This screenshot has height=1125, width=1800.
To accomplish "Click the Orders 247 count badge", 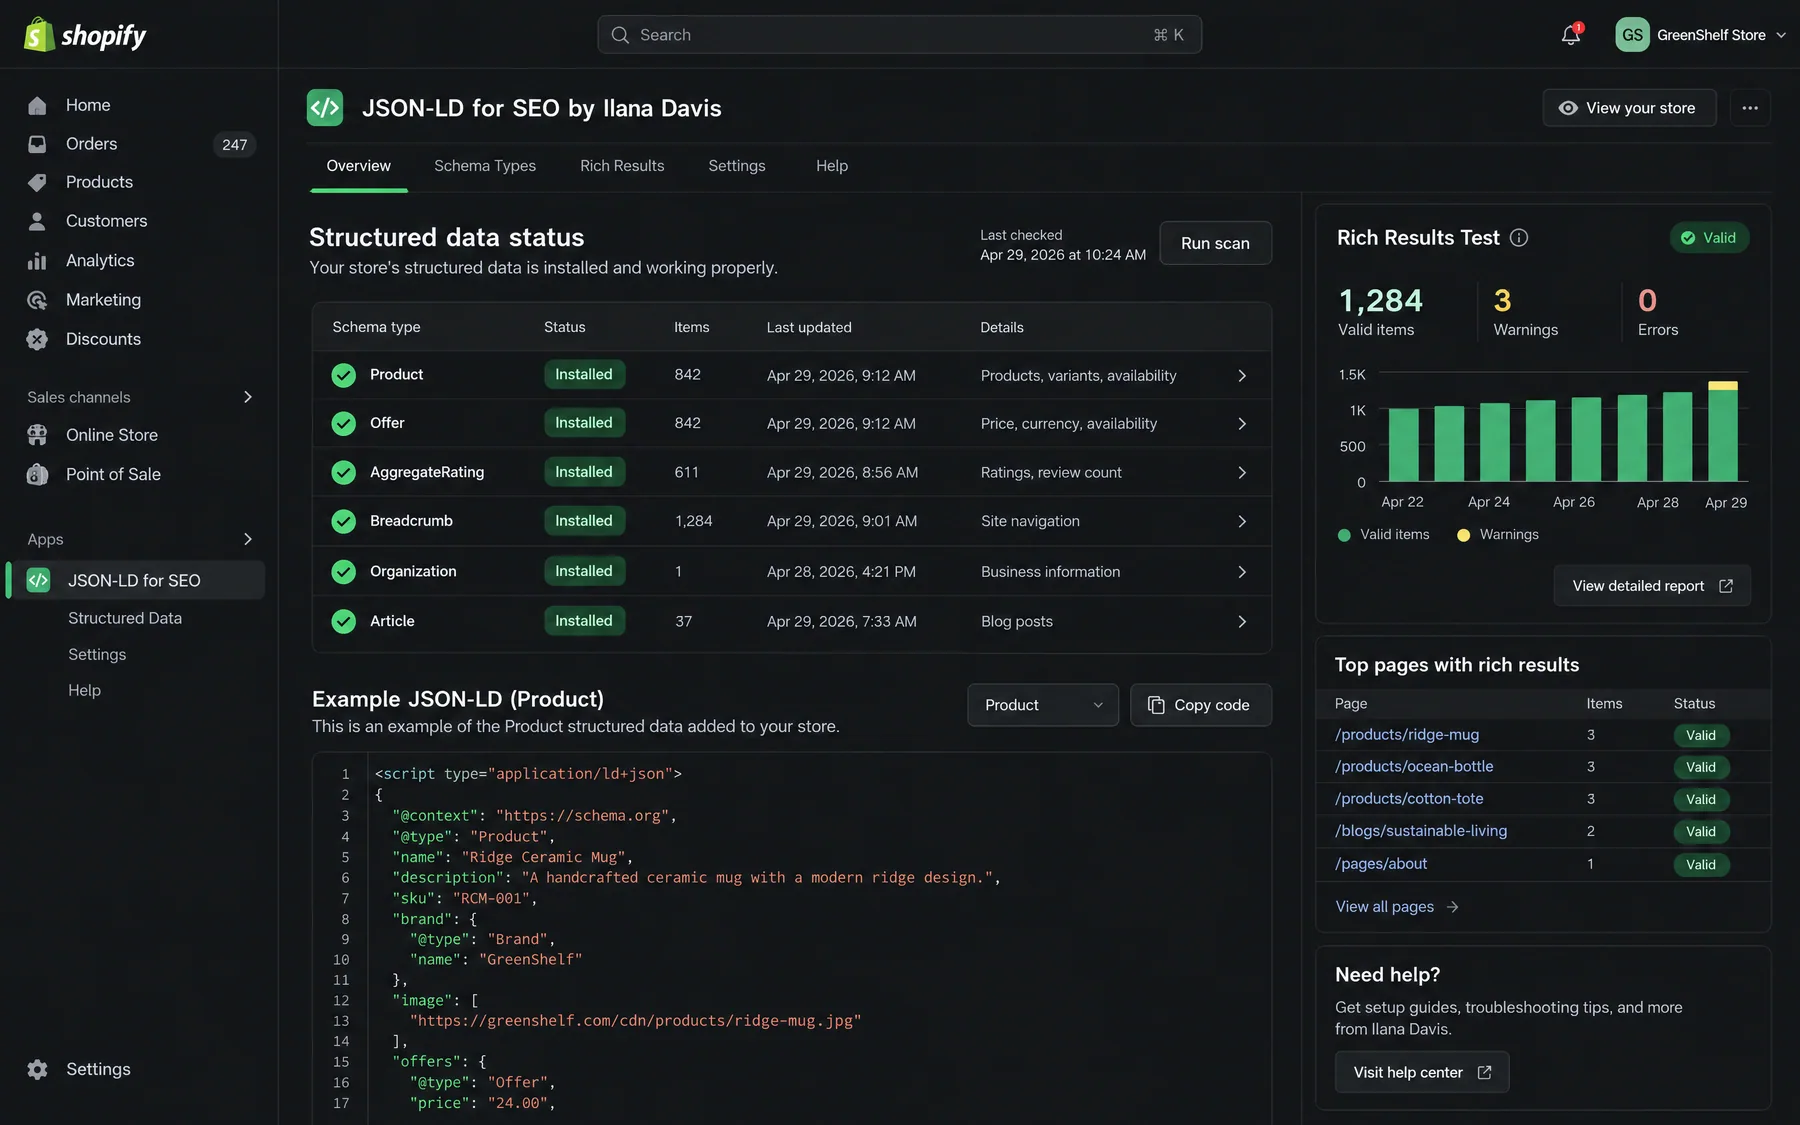I will pos(235,145).
